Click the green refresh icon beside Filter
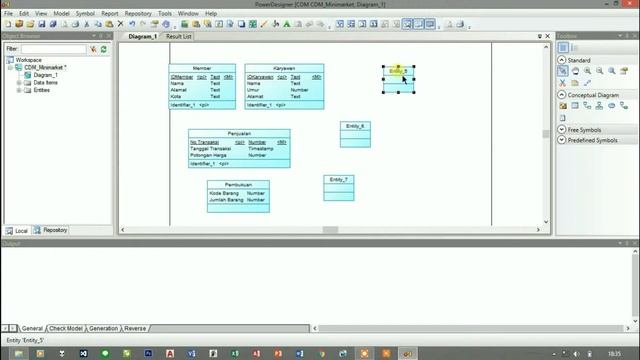Image resolution: width=640 pixels, height=360 pixels. tap(104, 49)
